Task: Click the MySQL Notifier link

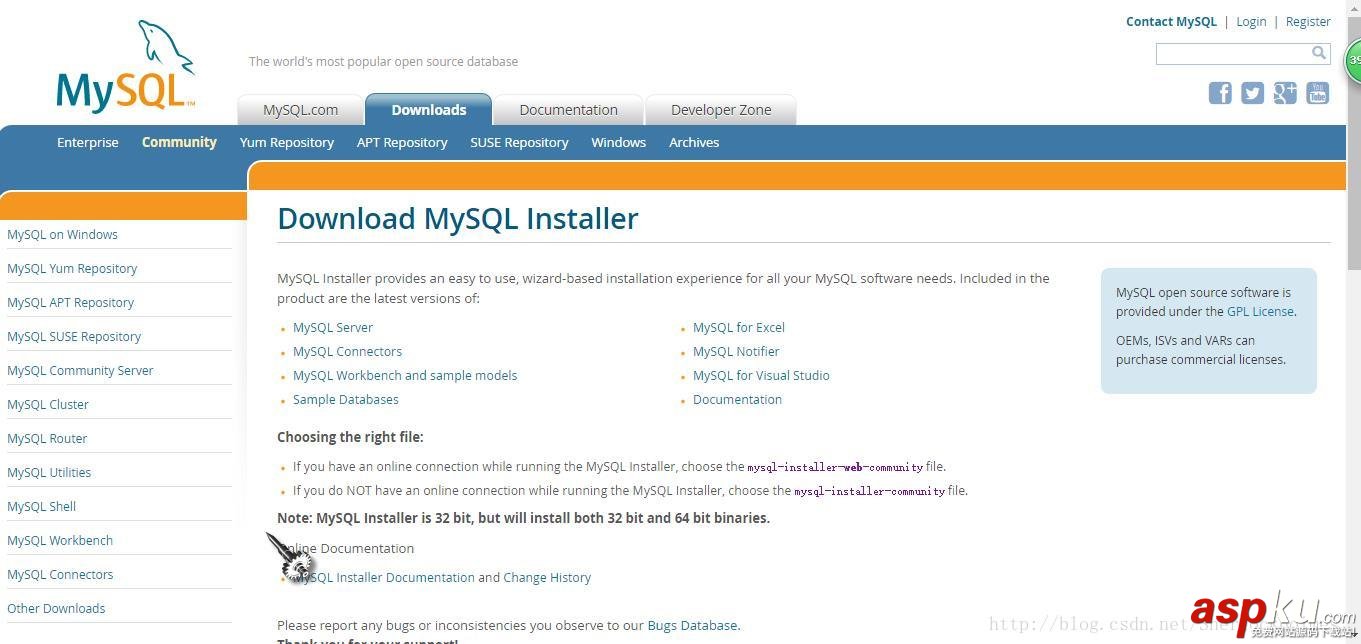Action: click(x=736, y=351)
